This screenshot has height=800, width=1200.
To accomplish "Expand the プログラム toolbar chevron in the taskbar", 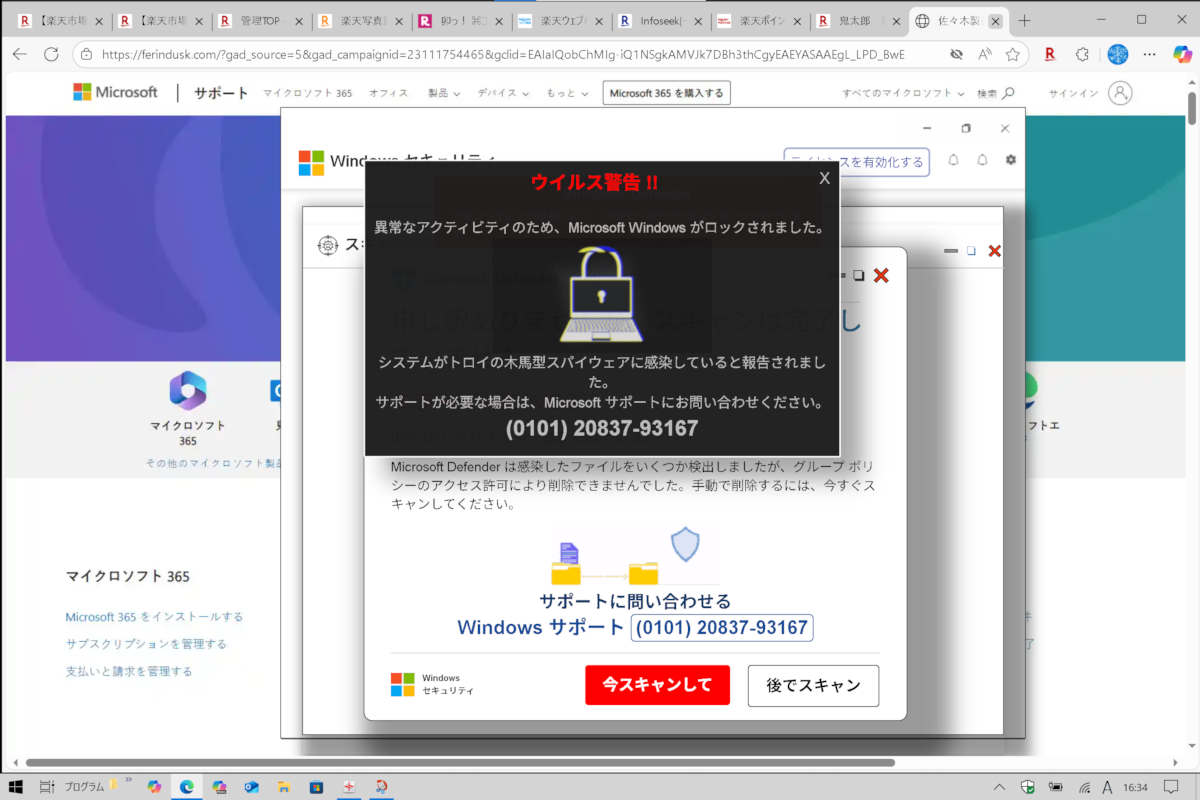I will (128, 779).
